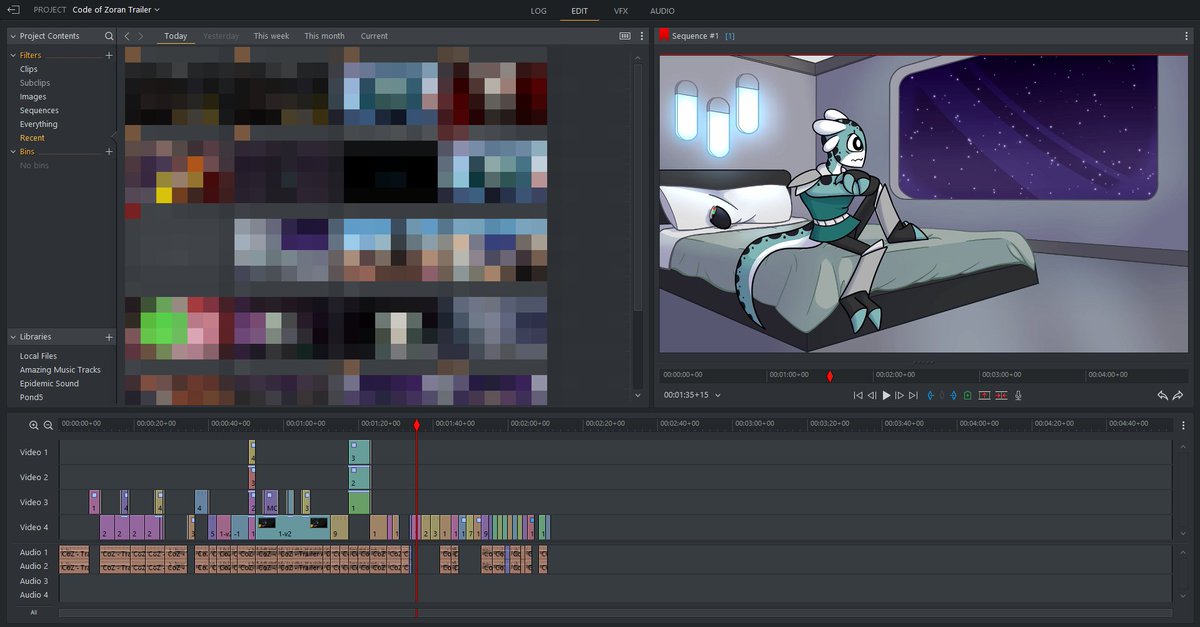The image size is (1200, 627).
Task: Switch to the LOG tab
Action: tap(539, 10)
